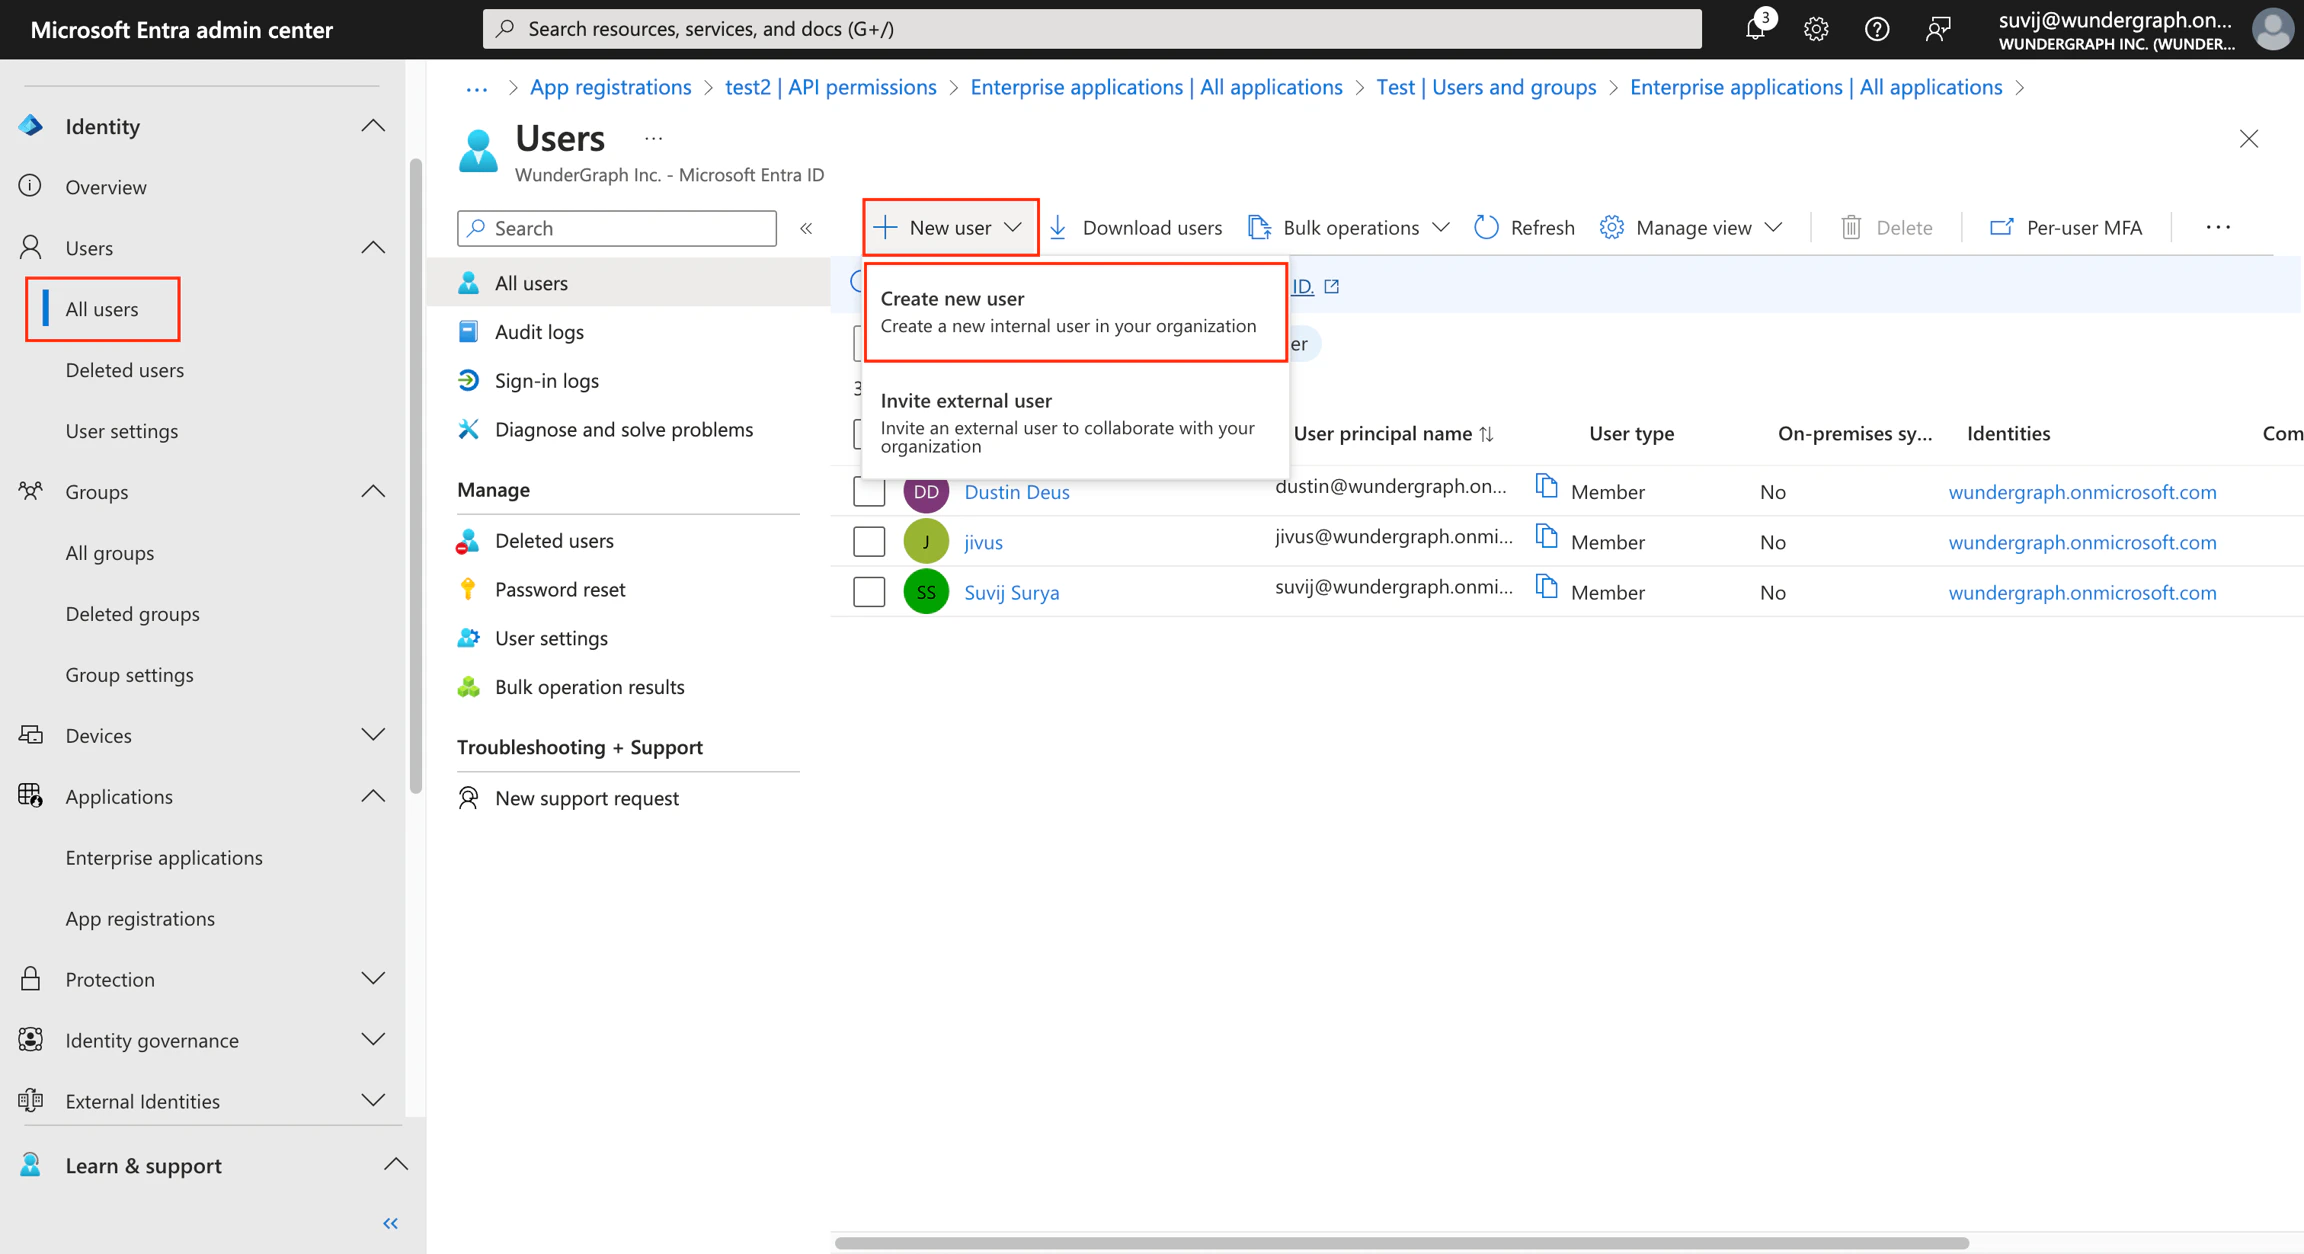Viewport: 2304px width, 1254px height.
Task: Open the settings gear in the top bar
Action: point(1815,28)
